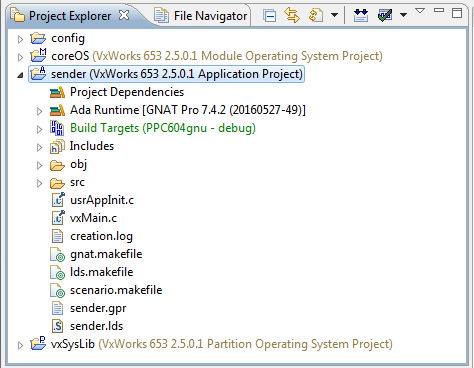Image resolution: width=474 pixels, height=368 pixels.
Task: Select the lds.makefile file
Action: 101,272
